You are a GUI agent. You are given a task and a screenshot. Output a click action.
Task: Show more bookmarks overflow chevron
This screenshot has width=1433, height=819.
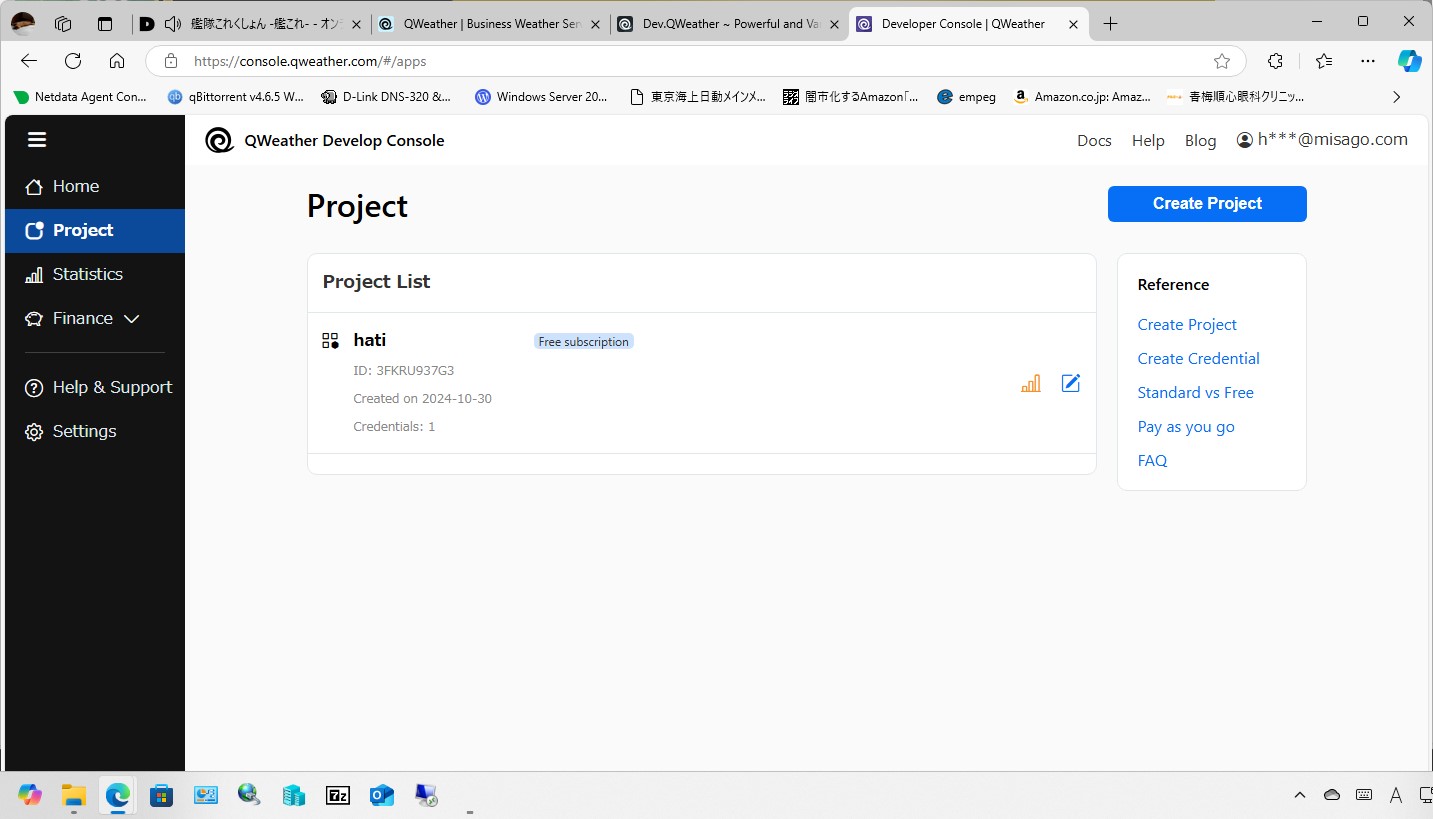click(x=1397, y=97)
